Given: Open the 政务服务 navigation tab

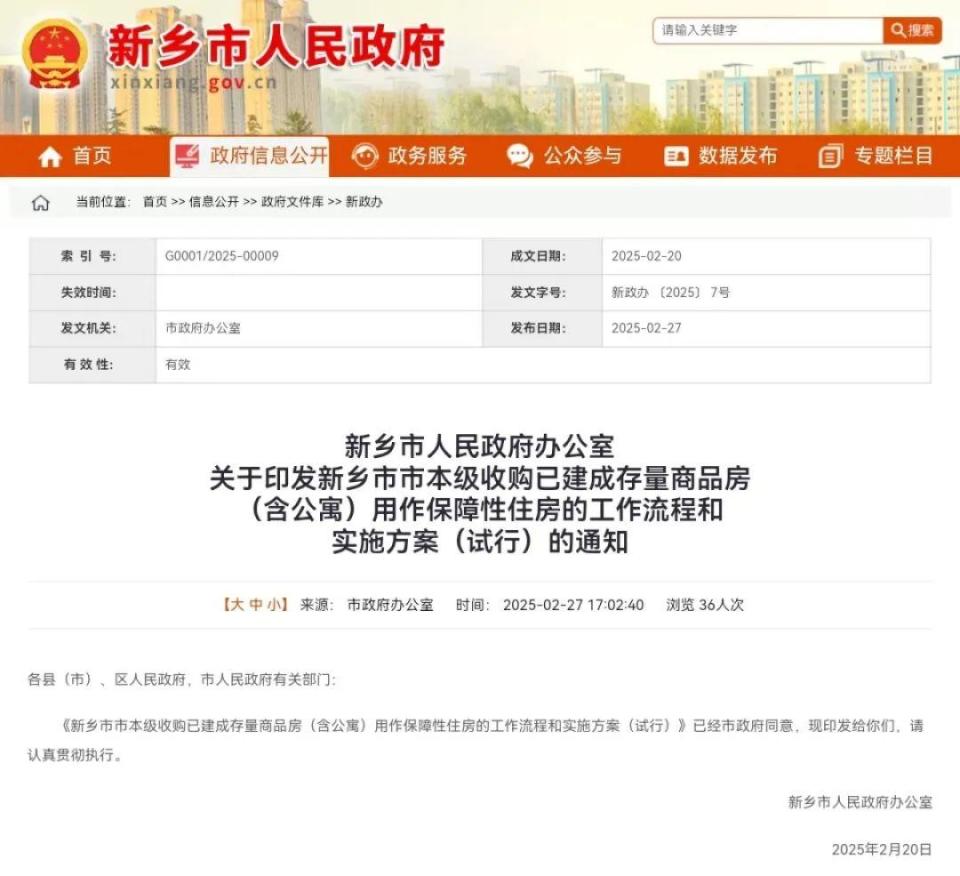Looking at the screenshot, I should point(410,156).
